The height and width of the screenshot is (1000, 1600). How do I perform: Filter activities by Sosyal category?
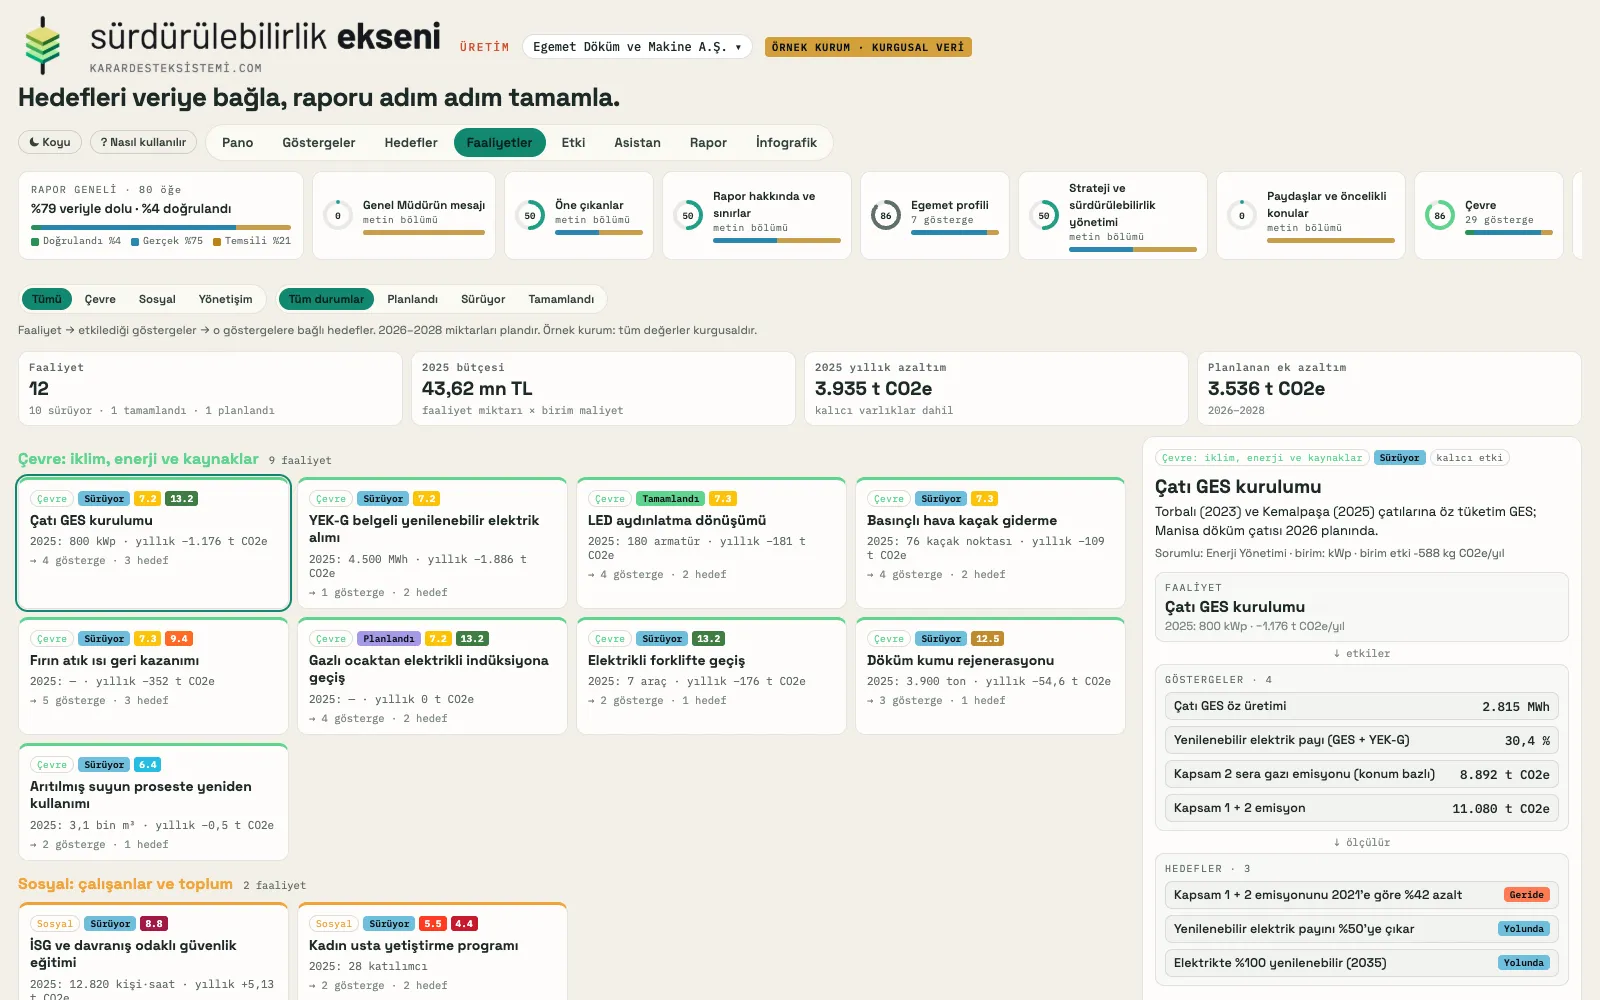click(x=157, y=299)
